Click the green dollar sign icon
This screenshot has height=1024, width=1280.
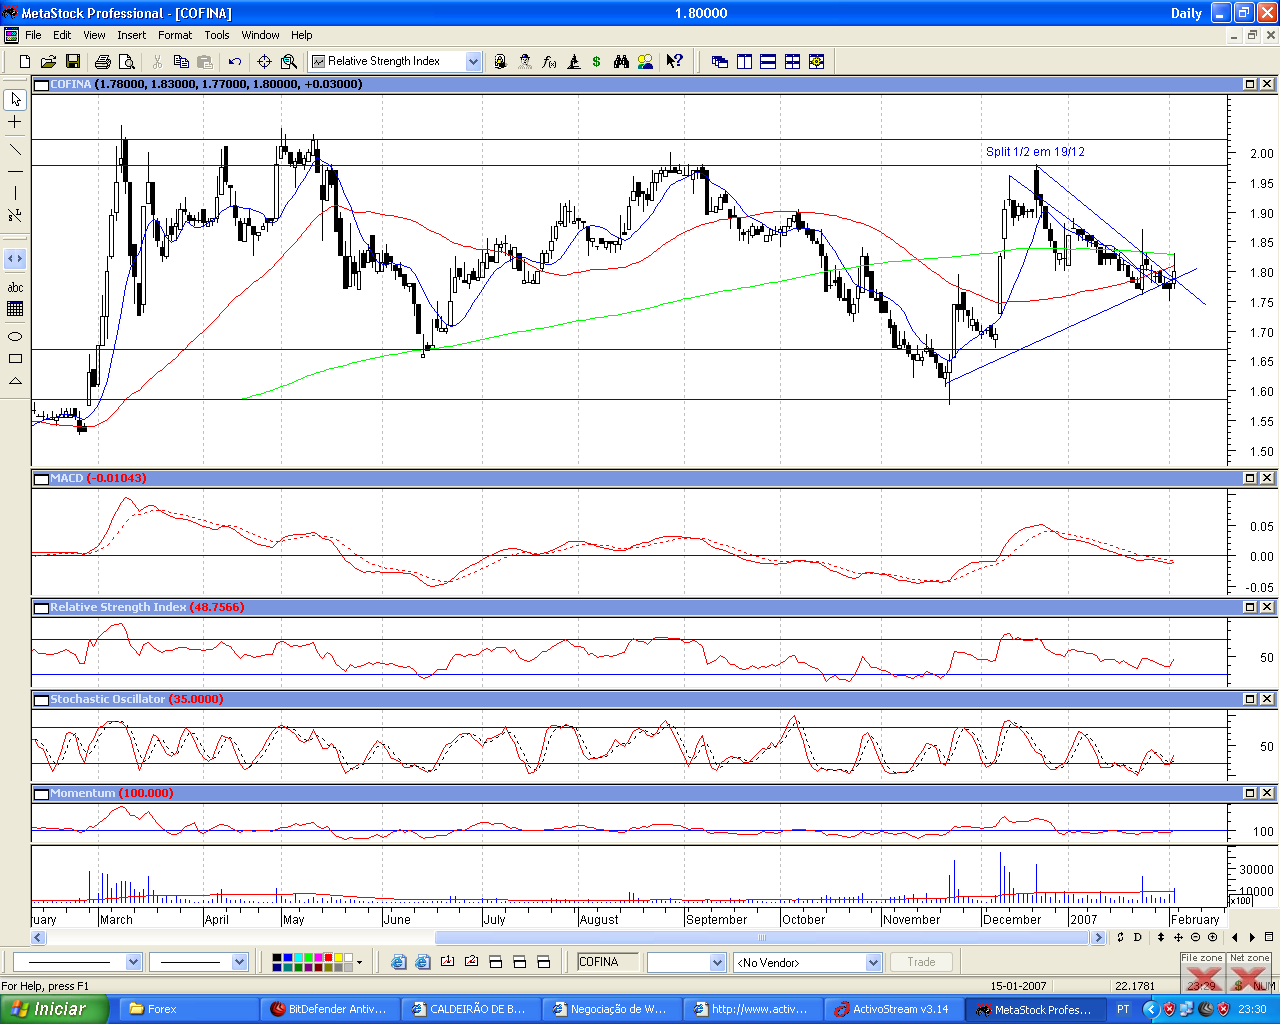[597, 62]
